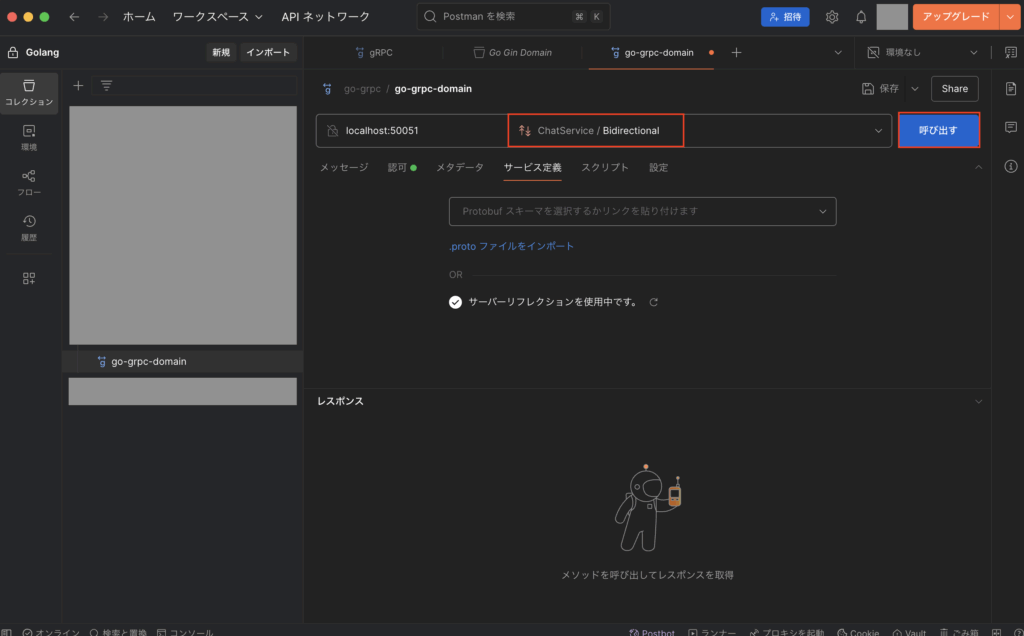Expand the open tabs list chevron
This screenshot has height=636, width=1024.
coord(838,52)
